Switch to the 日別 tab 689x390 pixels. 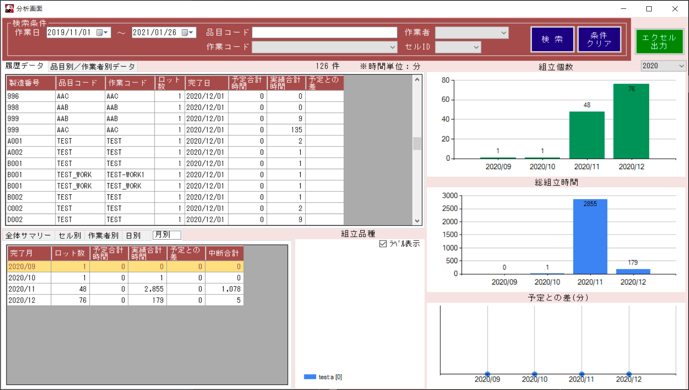(133, 235)
